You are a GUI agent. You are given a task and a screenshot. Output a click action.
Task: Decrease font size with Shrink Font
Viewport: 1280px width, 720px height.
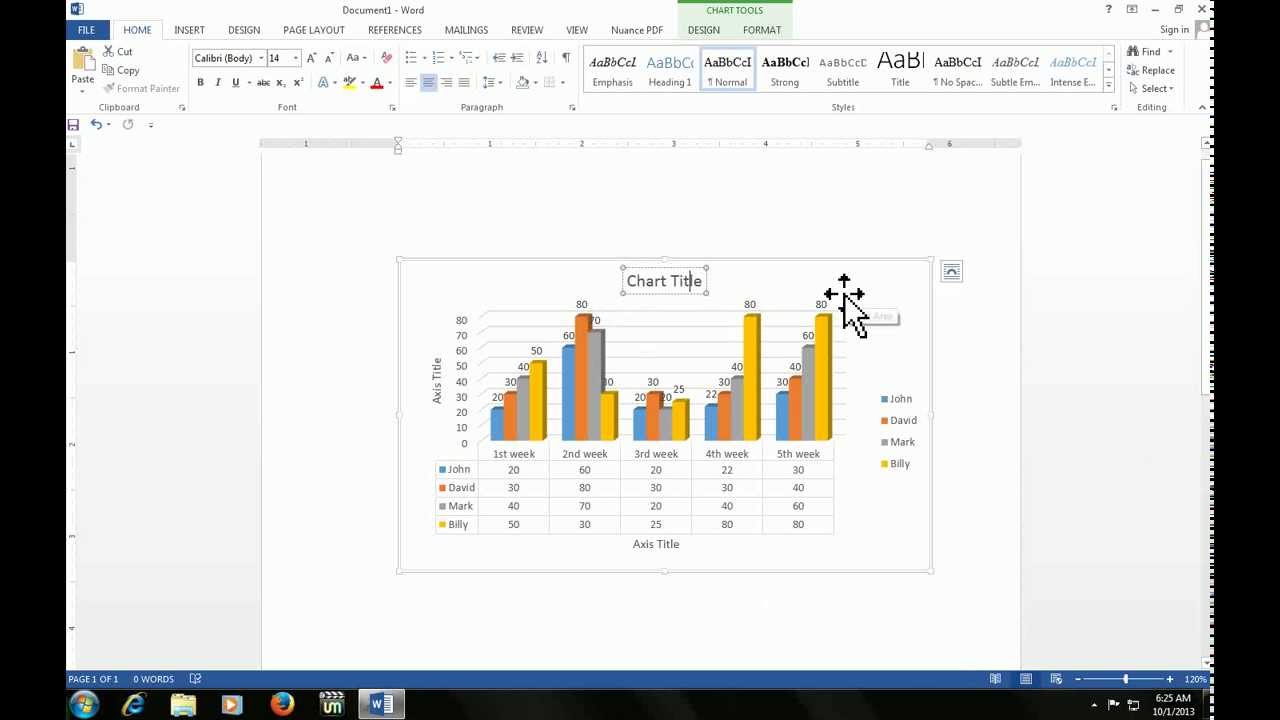[328, 58]
